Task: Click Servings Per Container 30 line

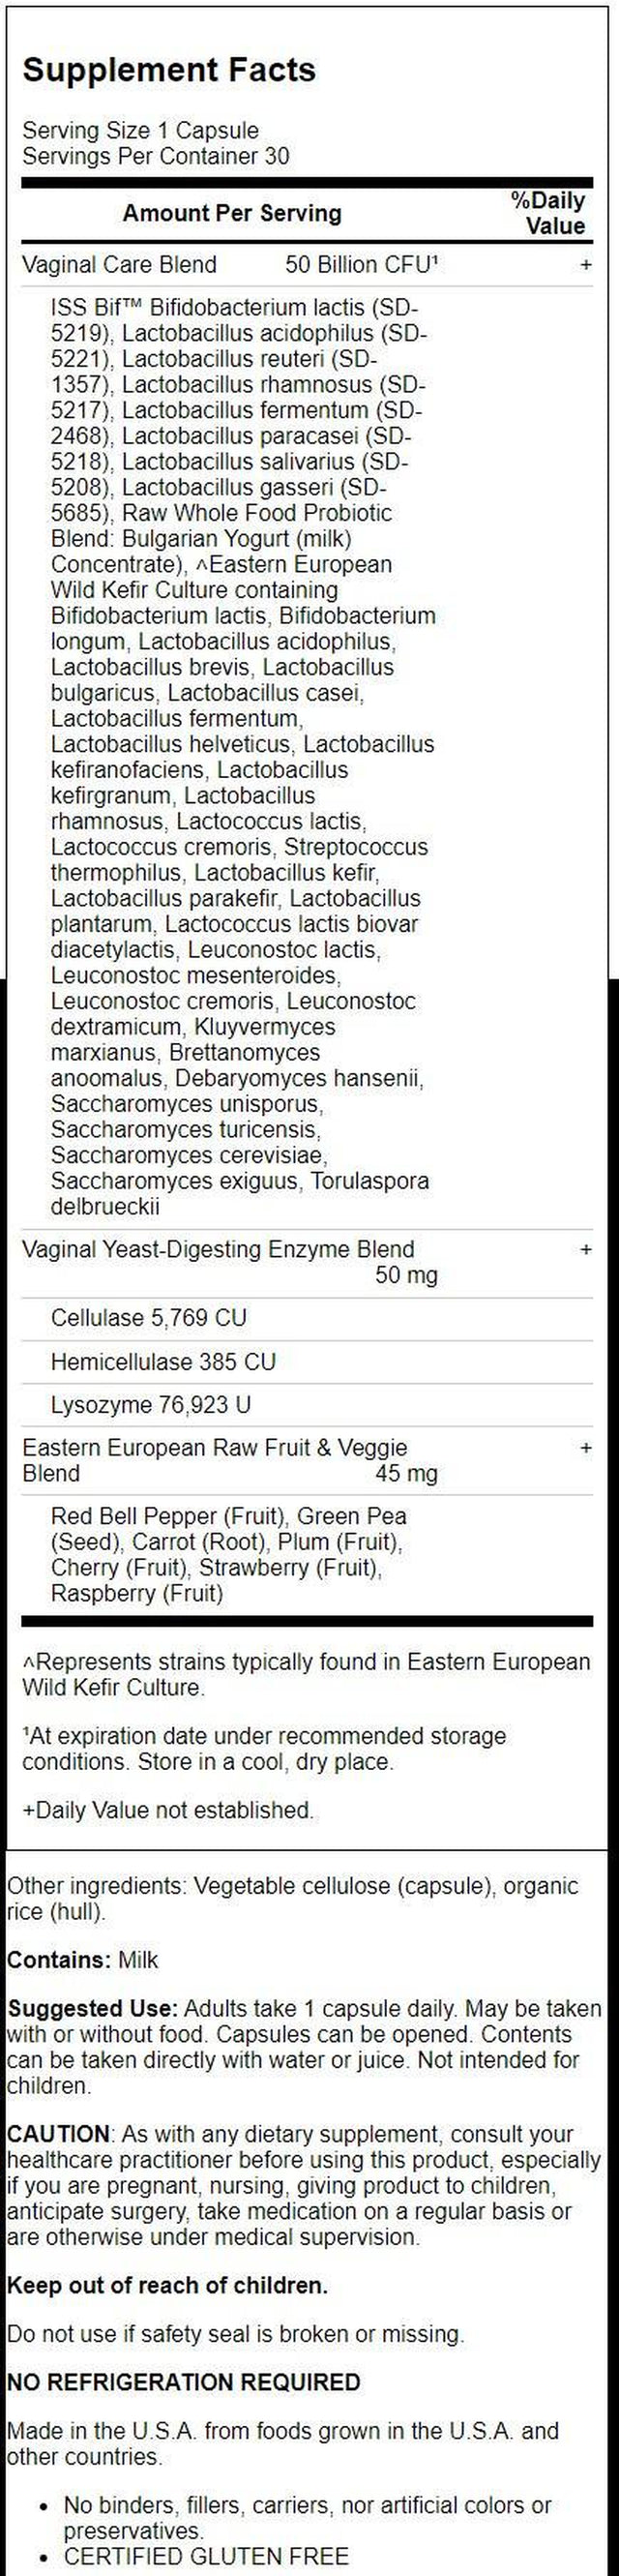Action: pos(155,156)
